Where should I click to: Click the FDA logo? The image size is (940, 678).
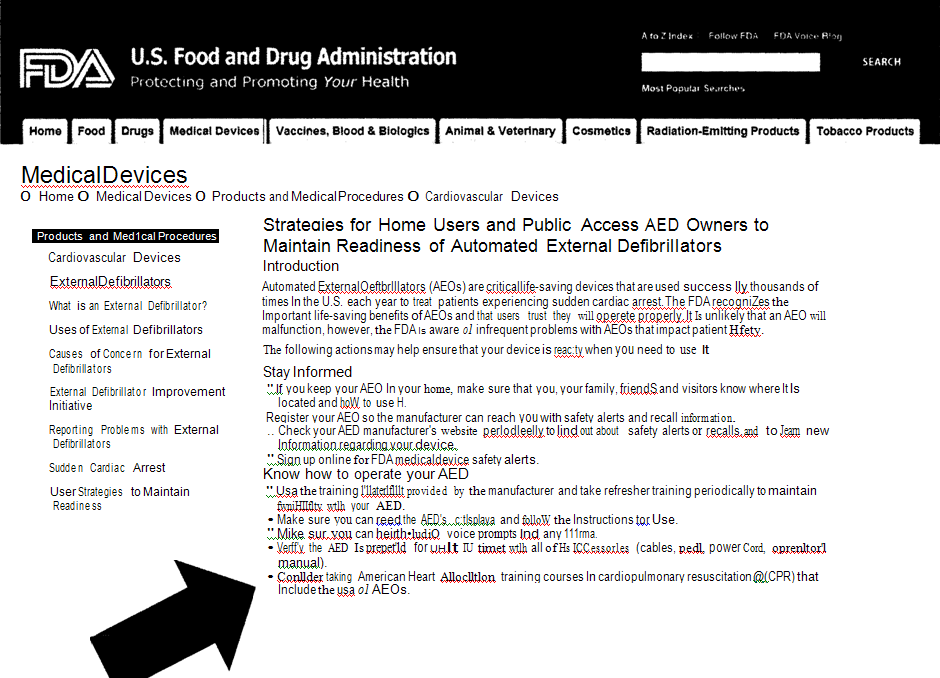click(67, 68)
